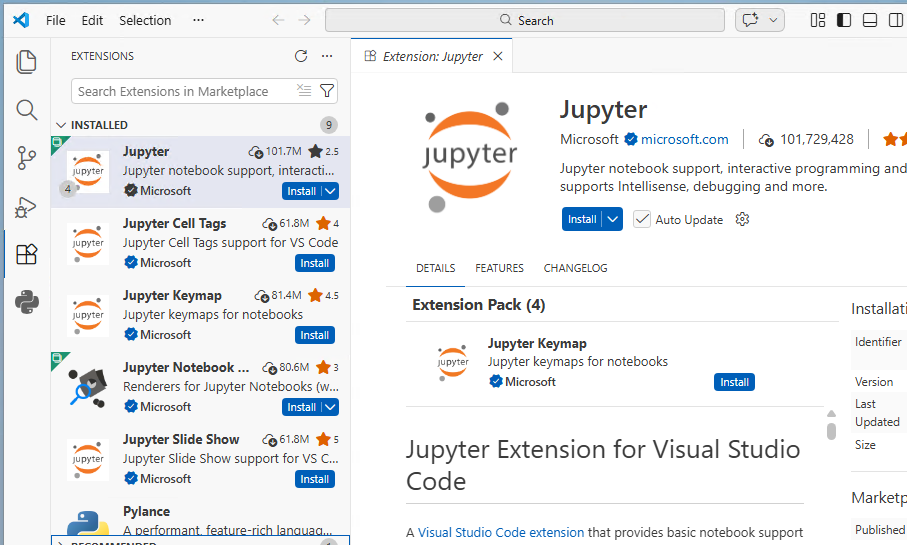
Task: Open the Explorer view in activity bar
Action: point(26,62)
